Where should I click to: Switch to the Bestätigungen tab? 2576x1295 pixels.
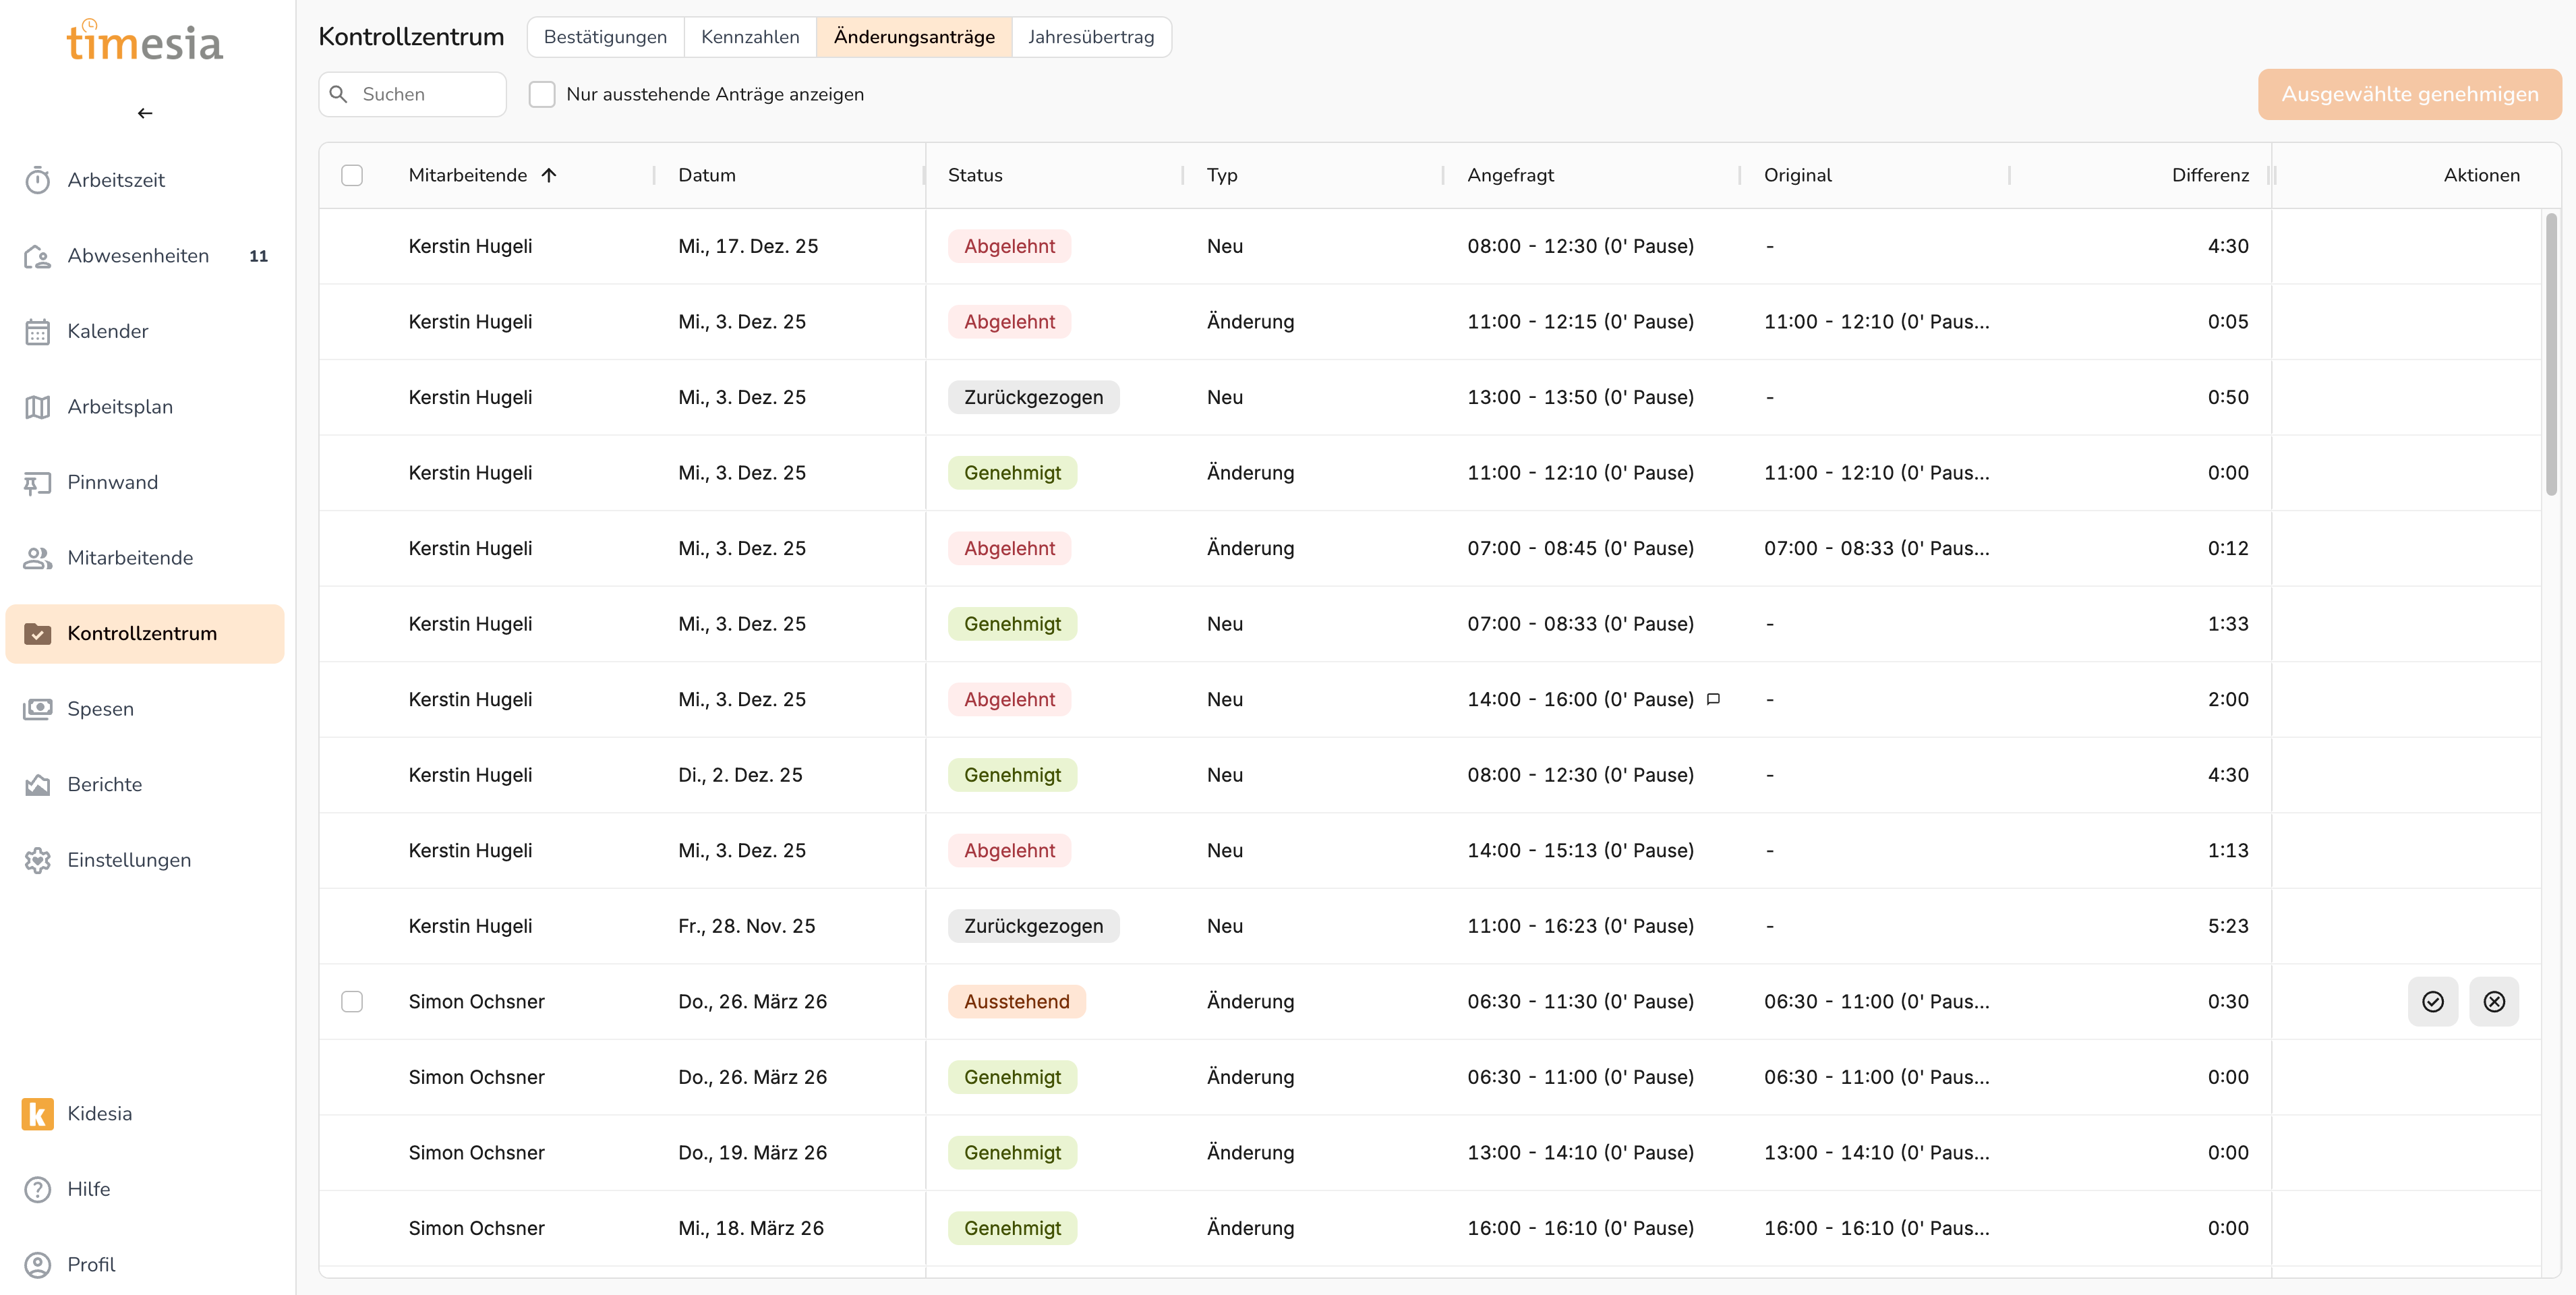[605, 37]
